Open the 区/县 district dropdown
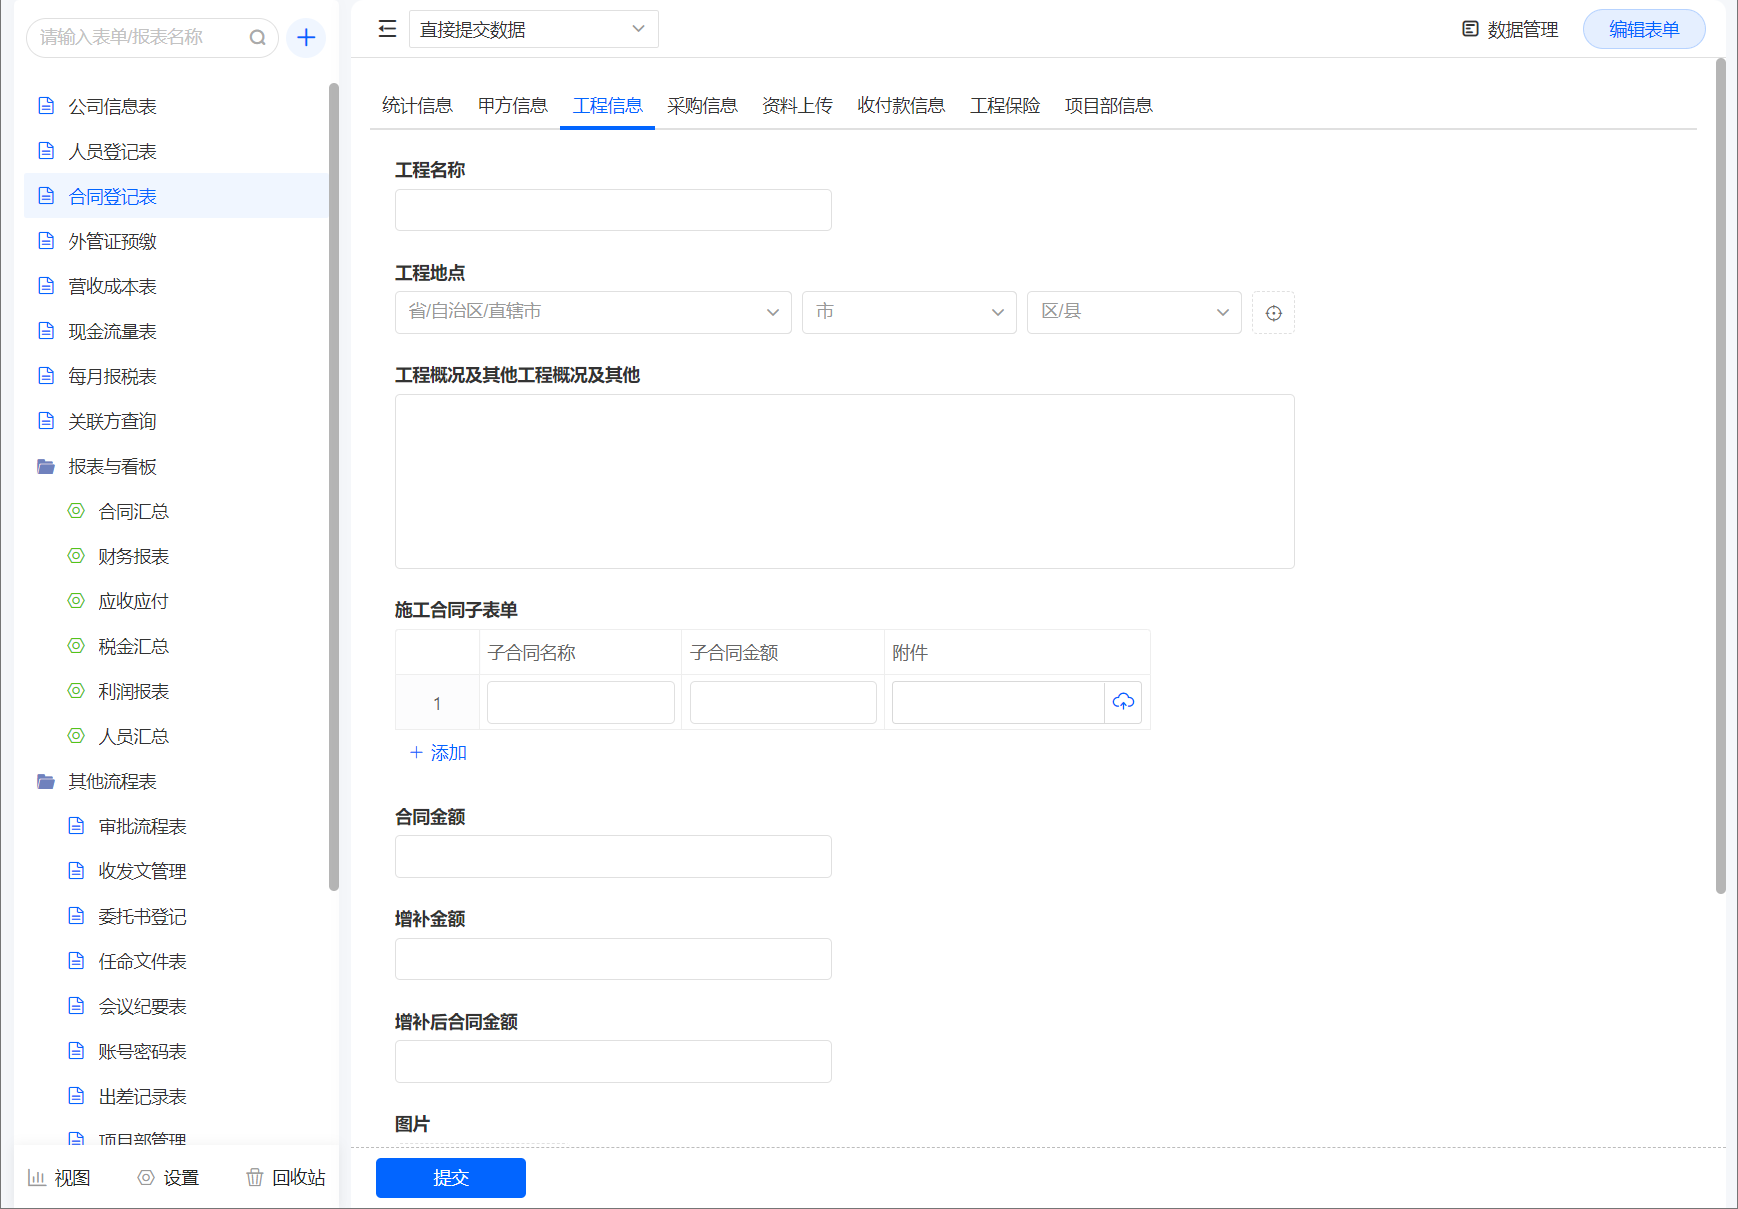Viewport: 1738px width, 1209px height. pyautogui.click(x=1133, y=312)
